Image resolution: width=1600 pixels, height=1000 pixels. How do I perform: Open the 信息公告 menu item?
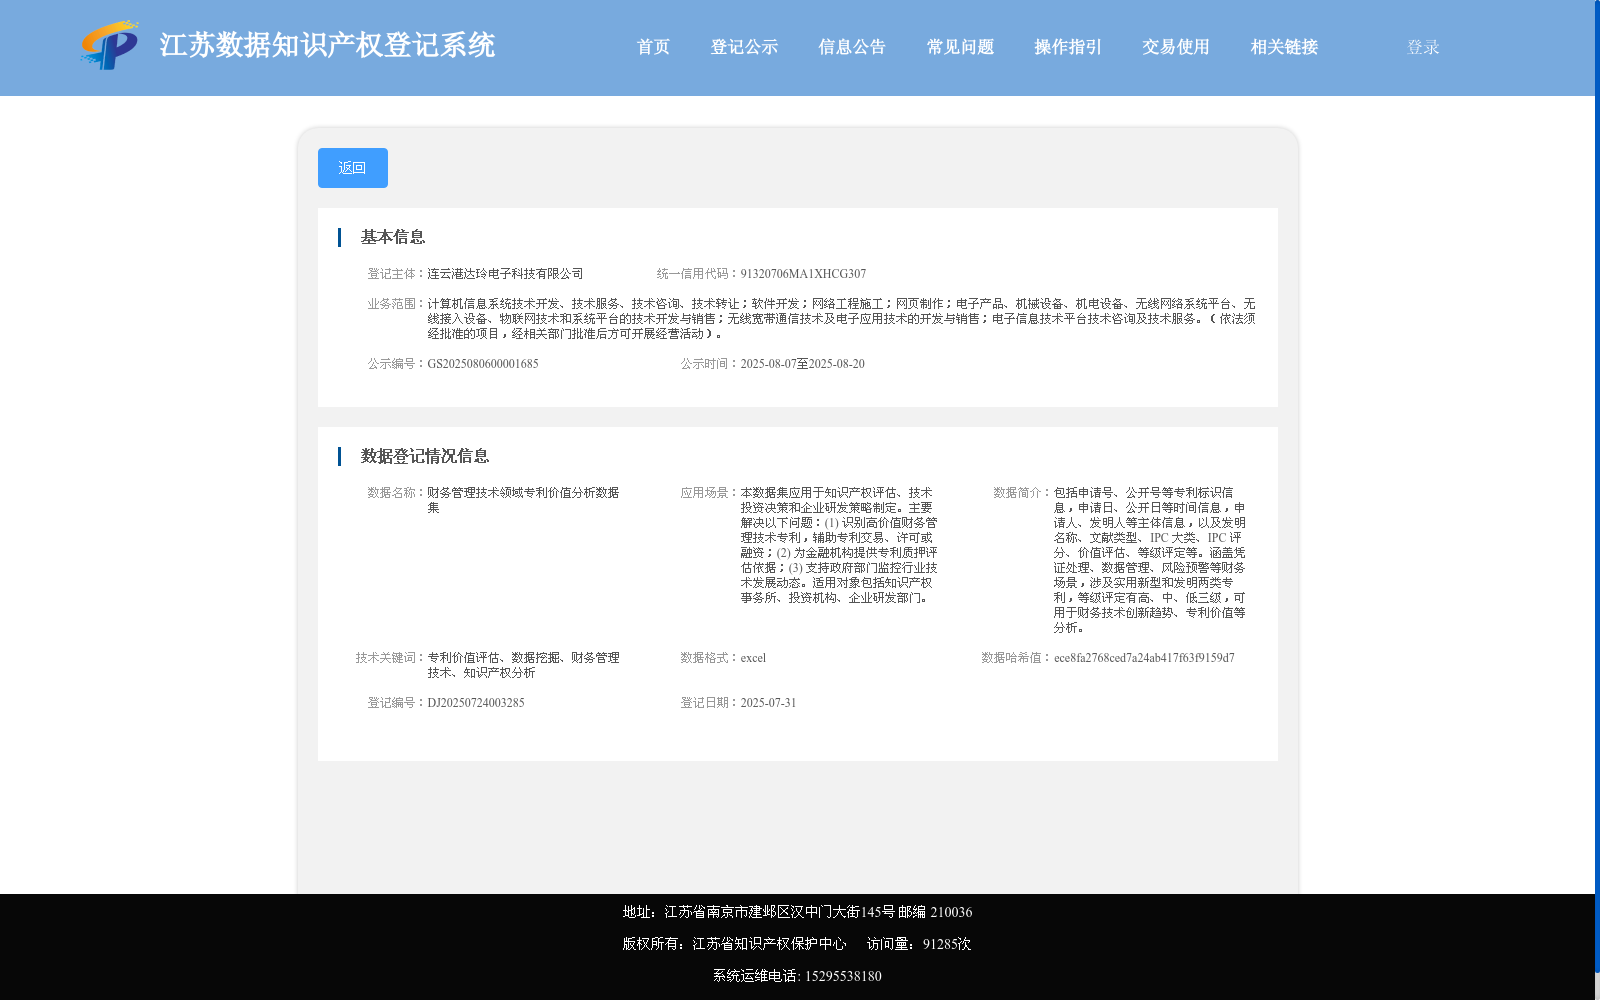coord(852,47)
